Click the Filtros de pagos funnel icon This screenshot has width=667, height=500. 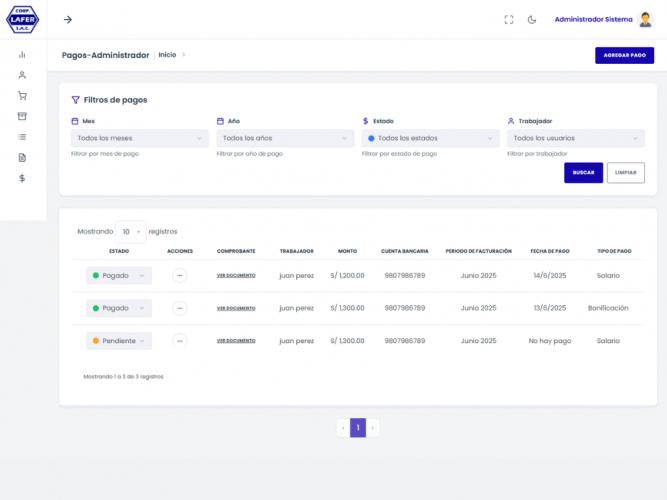click(x=75, y=100)
